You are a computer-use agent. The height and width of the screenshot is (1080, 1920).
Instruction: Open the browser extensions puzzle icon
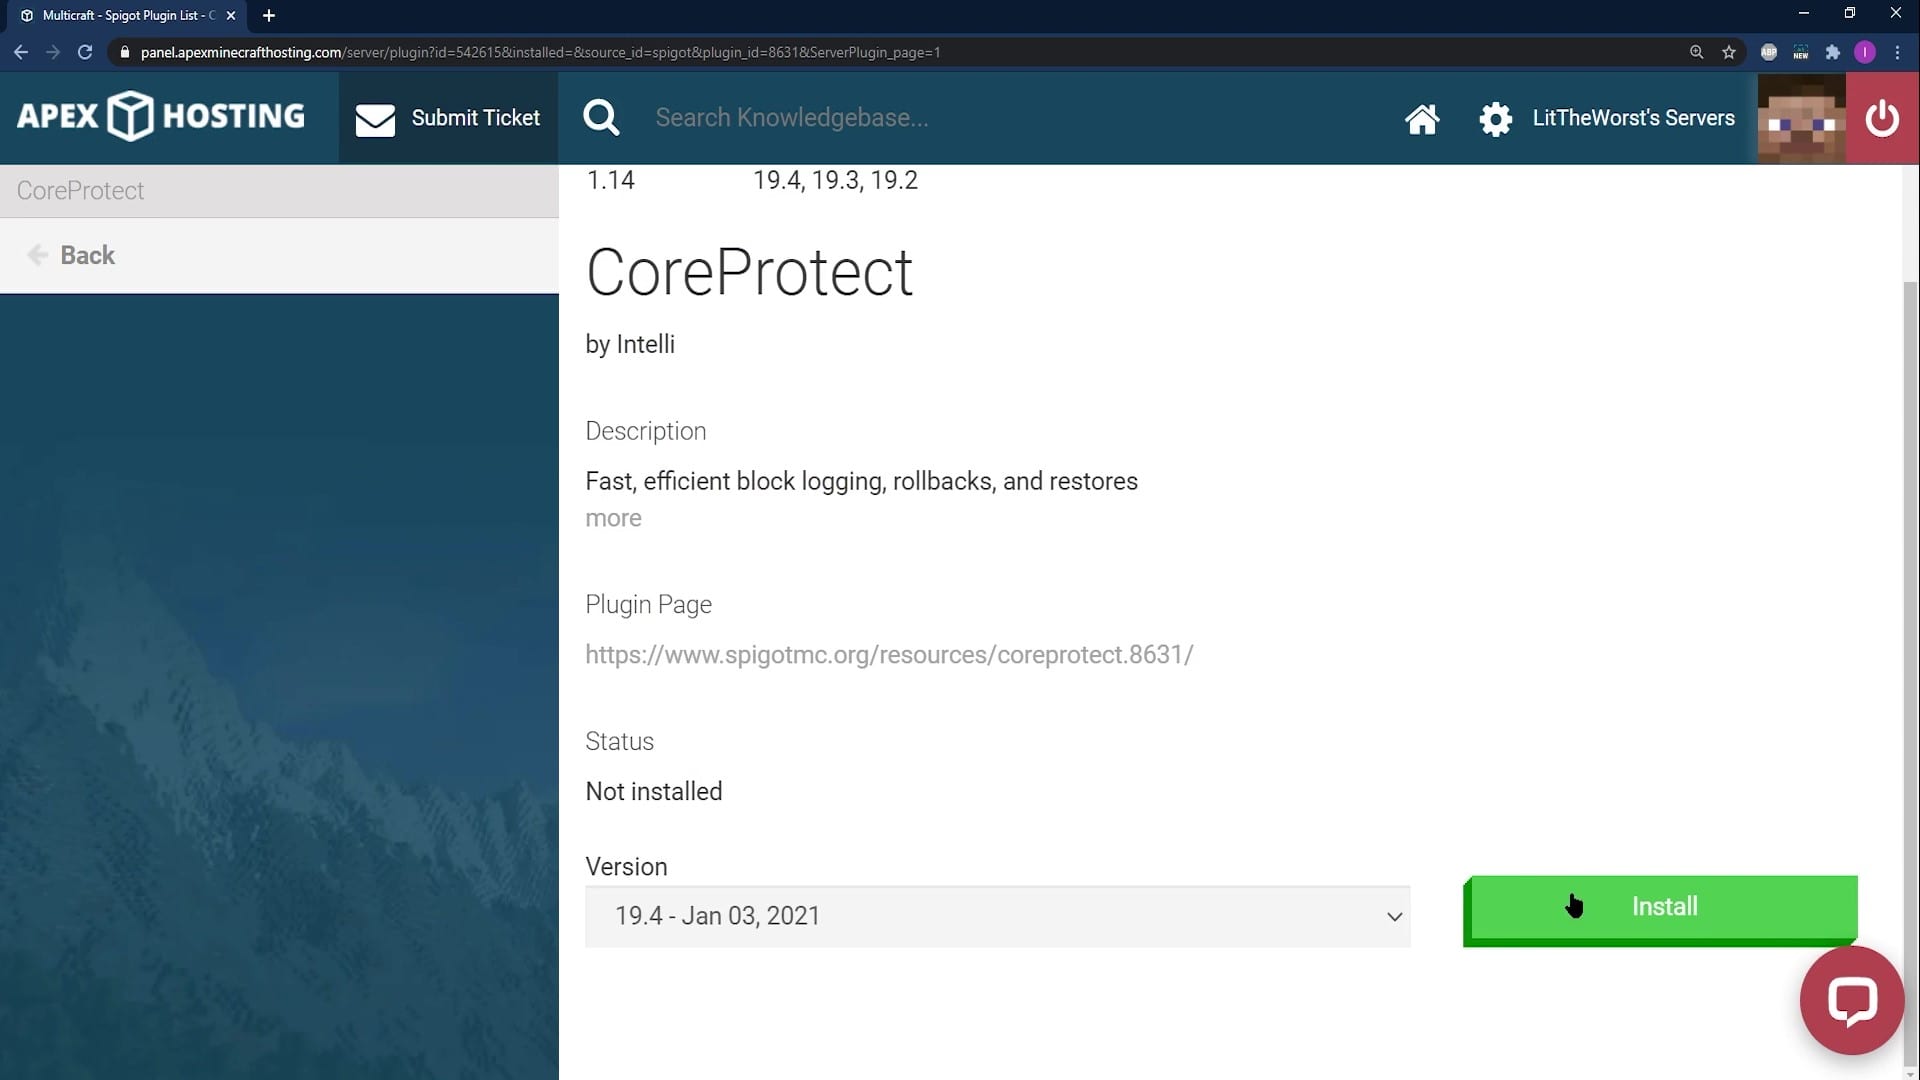point(1832,52)
